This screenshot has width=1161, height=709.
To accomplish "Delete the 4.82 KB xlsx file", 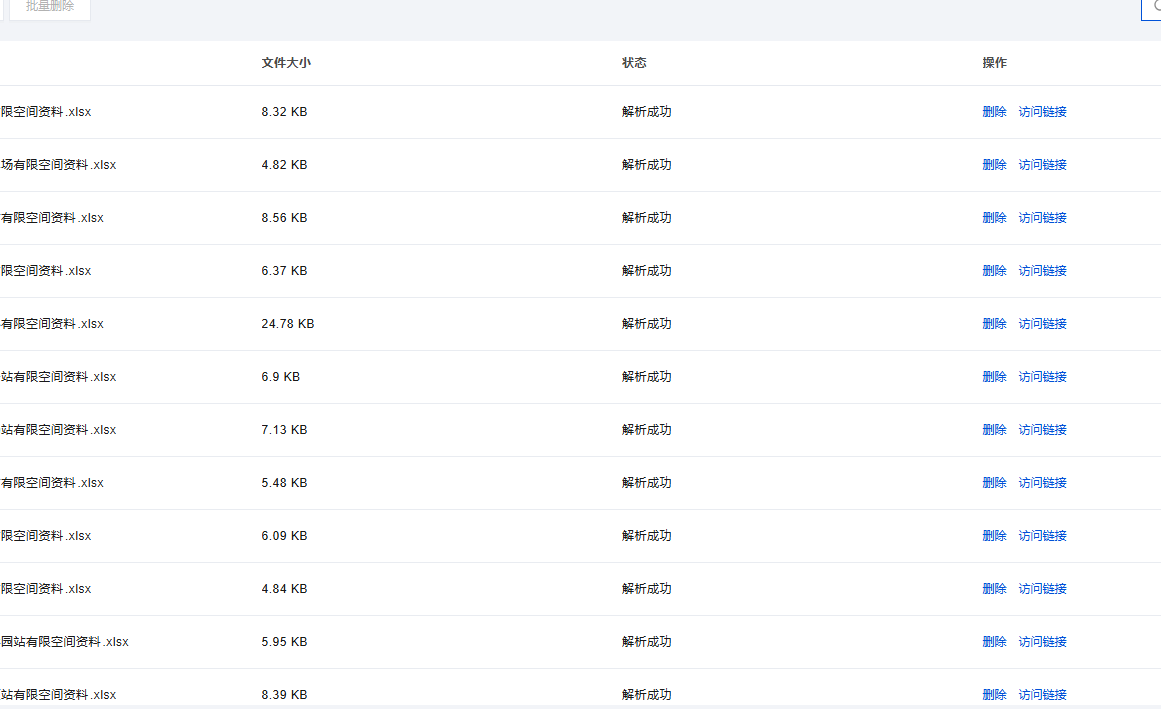I will point(994,165).
